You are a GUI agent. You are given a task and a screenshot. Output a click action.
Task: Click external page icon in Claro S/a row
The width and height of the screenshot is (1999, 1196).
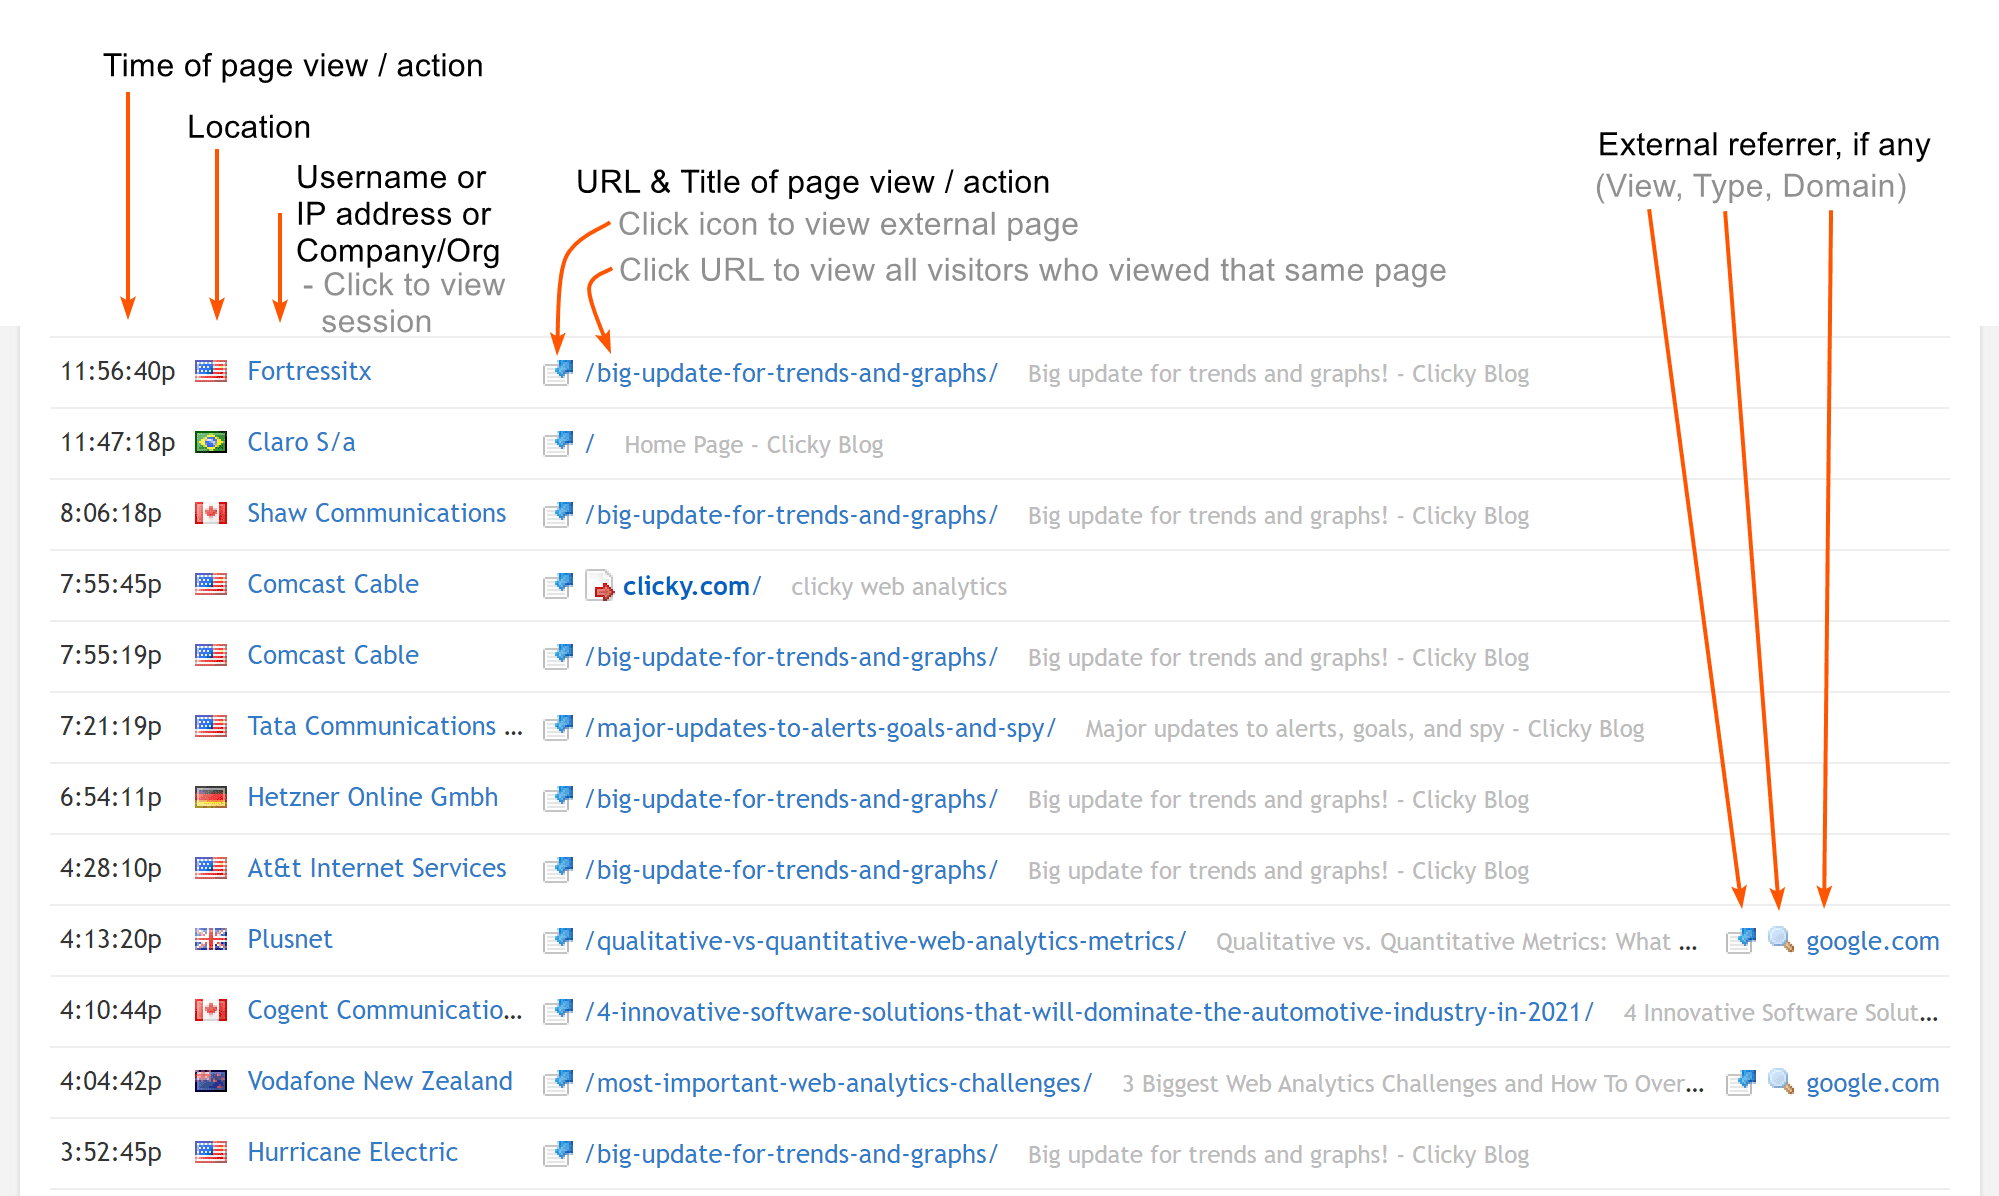click(x=558, y=444)
